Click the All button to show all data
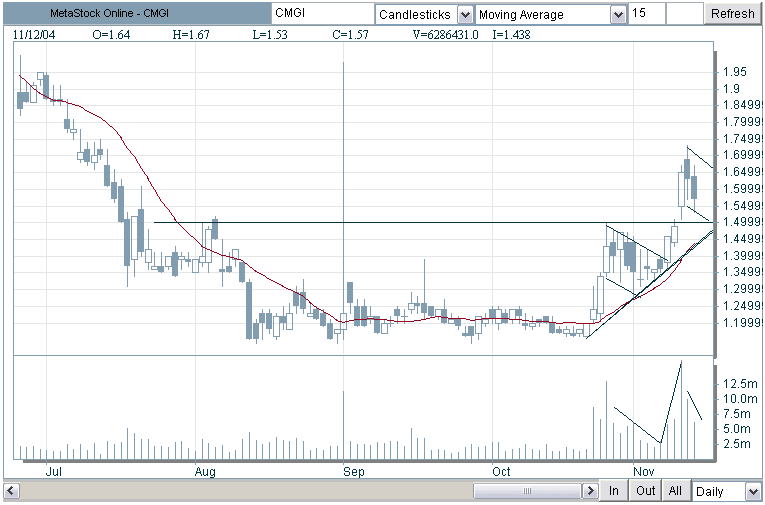Image resolution: width=765 pixels, height=505 pixels. pyautogui.click(x=675, y=490)
